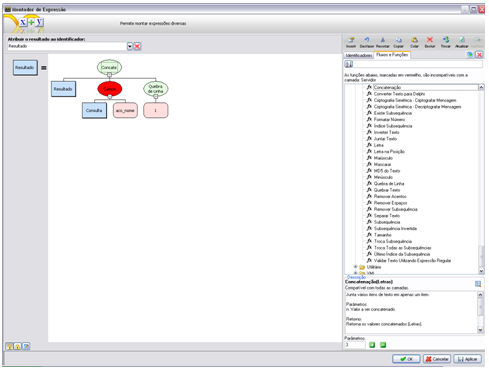Select the Concatenação function
489x368 pixels.
click(x=387, y=87)
